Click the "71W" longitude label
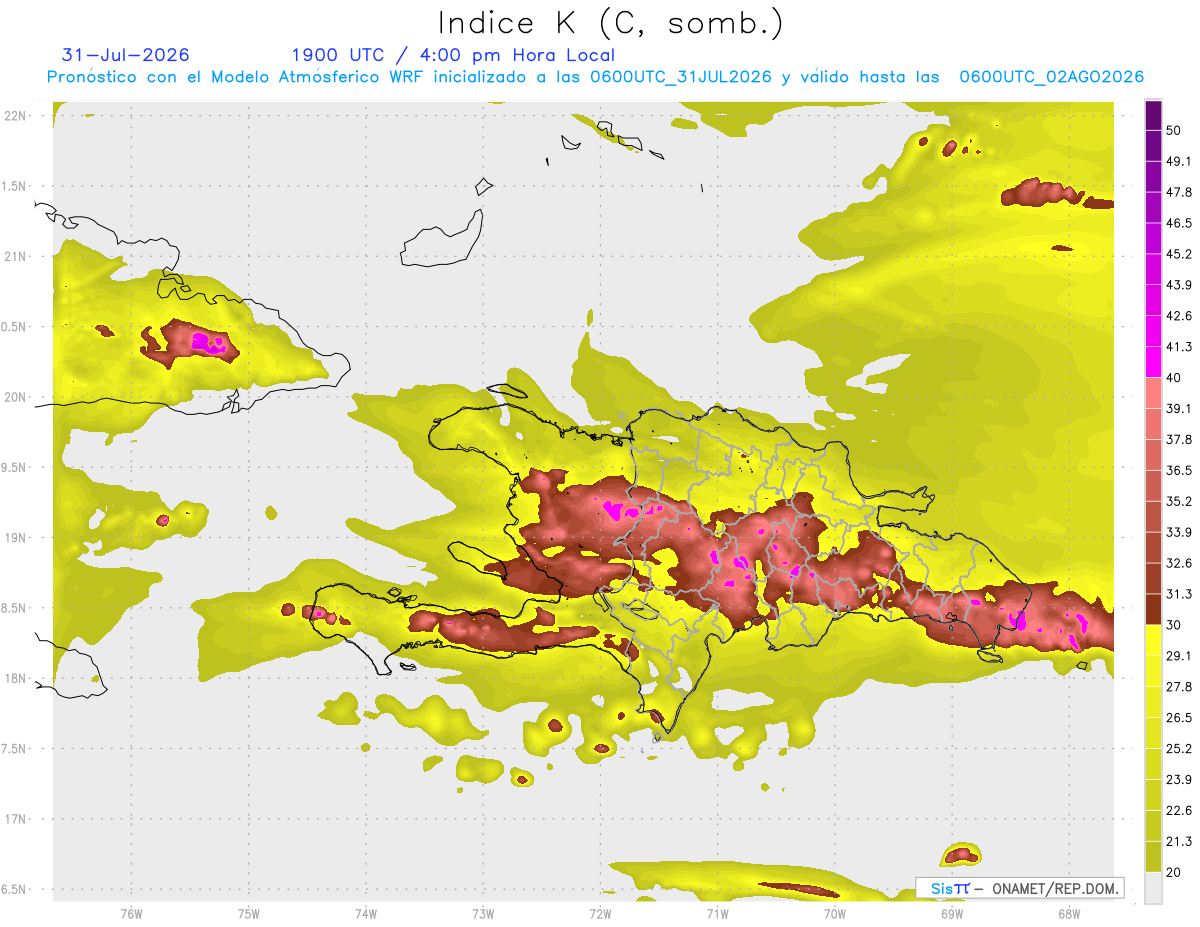Image resolution: width=1200 pixels, height=927 pixels. pyautogui.click(x=717, y=913)
